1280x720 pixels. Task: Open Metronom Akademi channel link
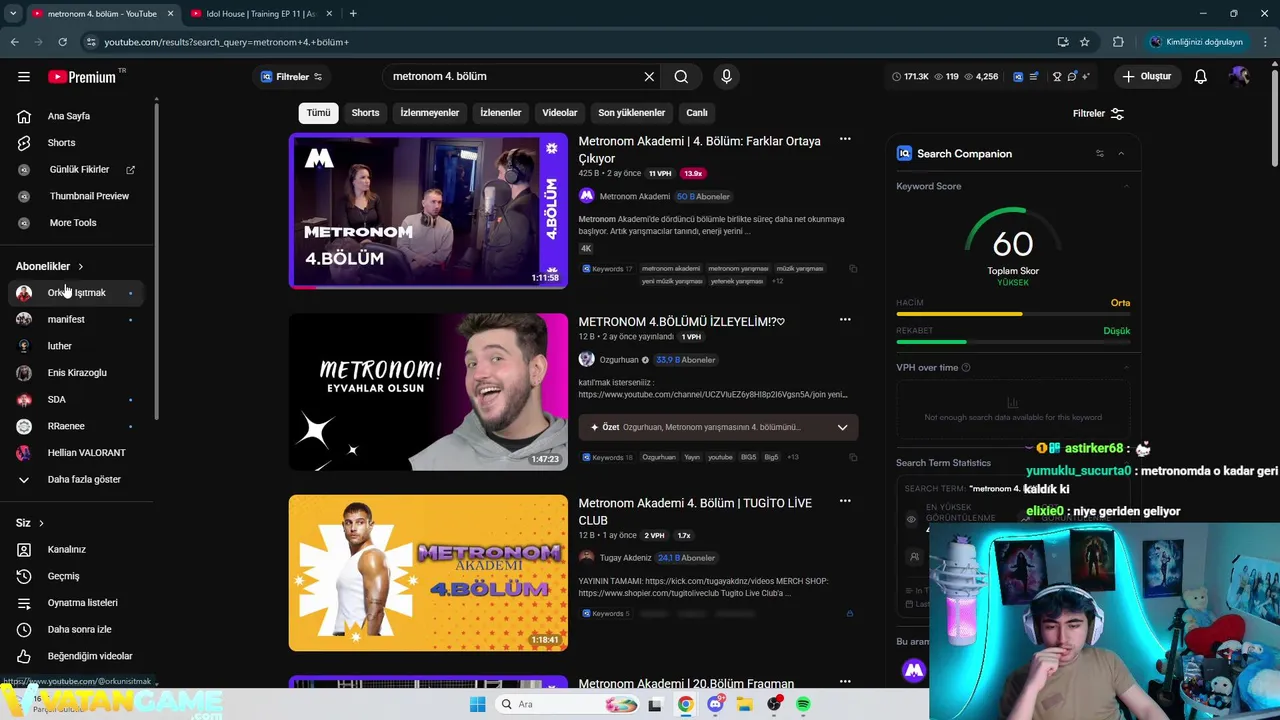[x=634, y=196]
